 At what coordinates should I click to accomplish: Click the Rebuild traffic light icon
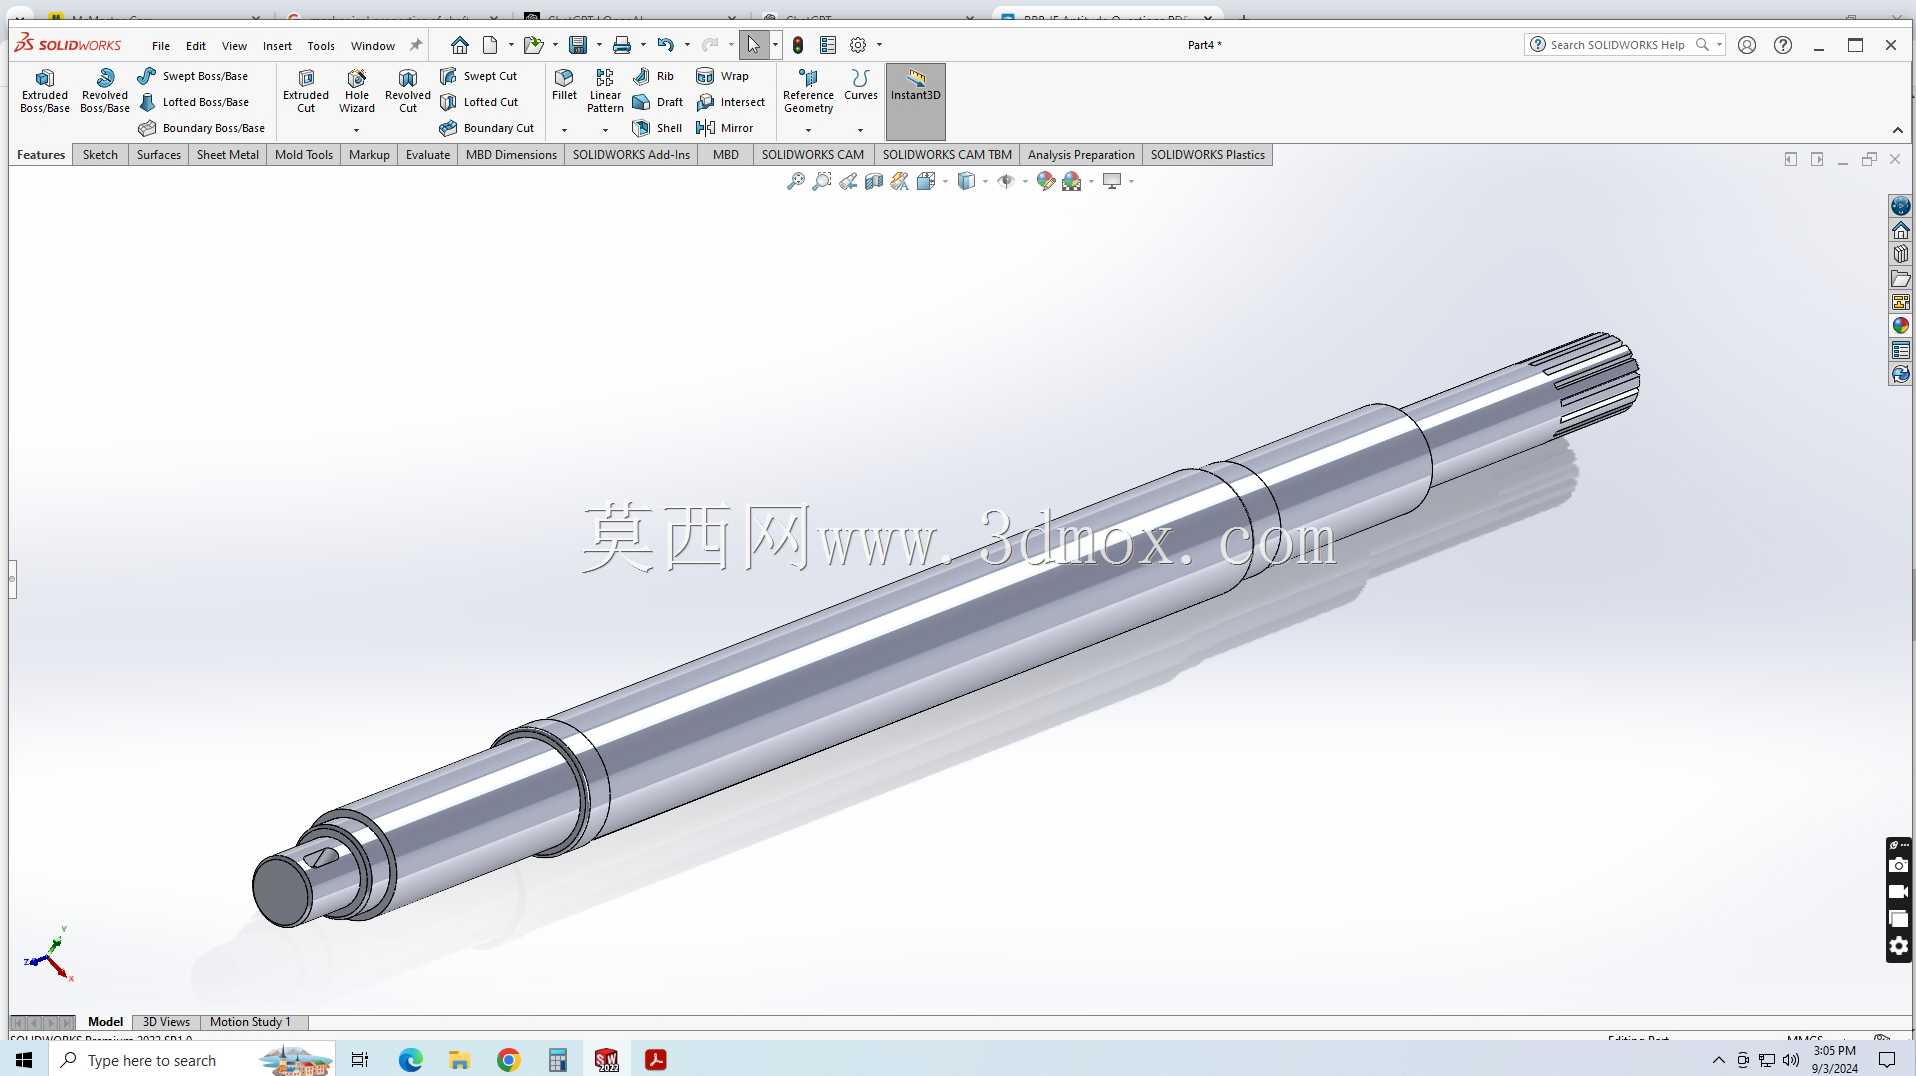tap(798, 45)
